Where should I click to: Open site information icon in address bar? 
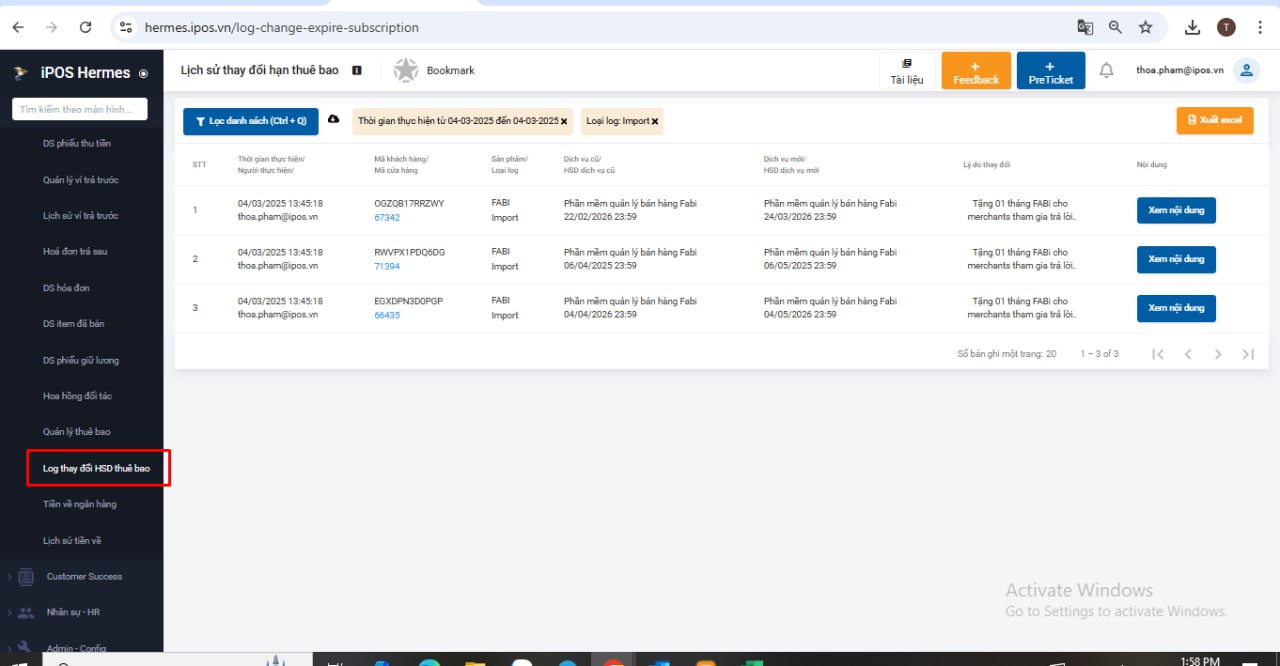126,28
